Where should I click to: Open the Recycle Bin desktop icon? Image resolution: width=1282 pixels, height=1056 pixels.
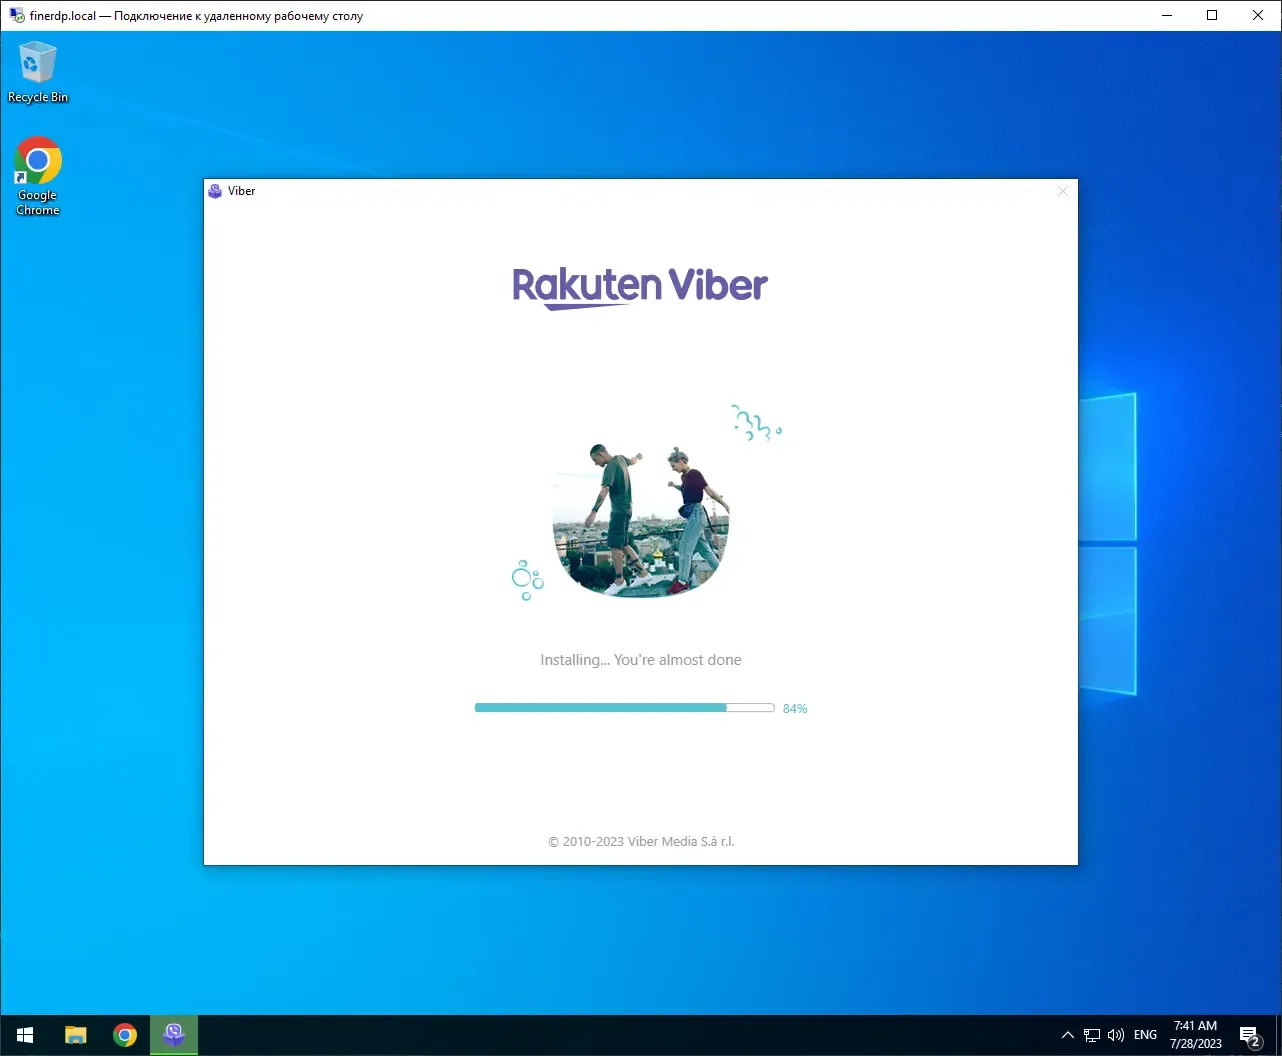point(38,72)
